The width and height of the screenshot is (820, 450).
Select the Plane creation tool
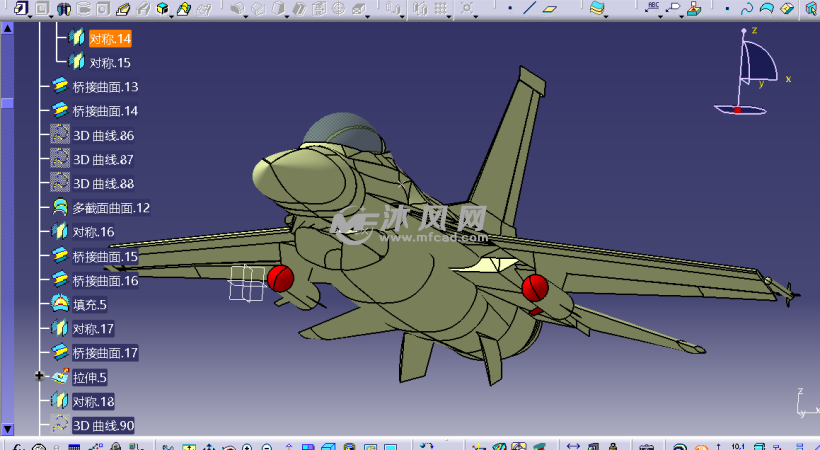550,9
